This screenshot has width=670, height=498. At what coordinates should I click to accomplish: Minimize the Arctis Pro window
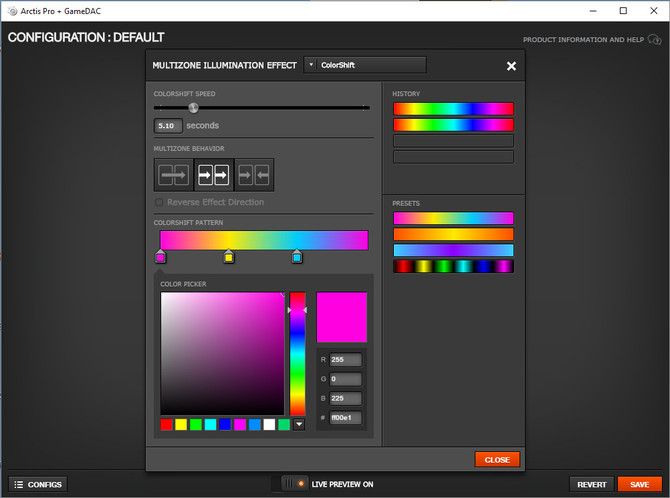click(x=593, y=11)
